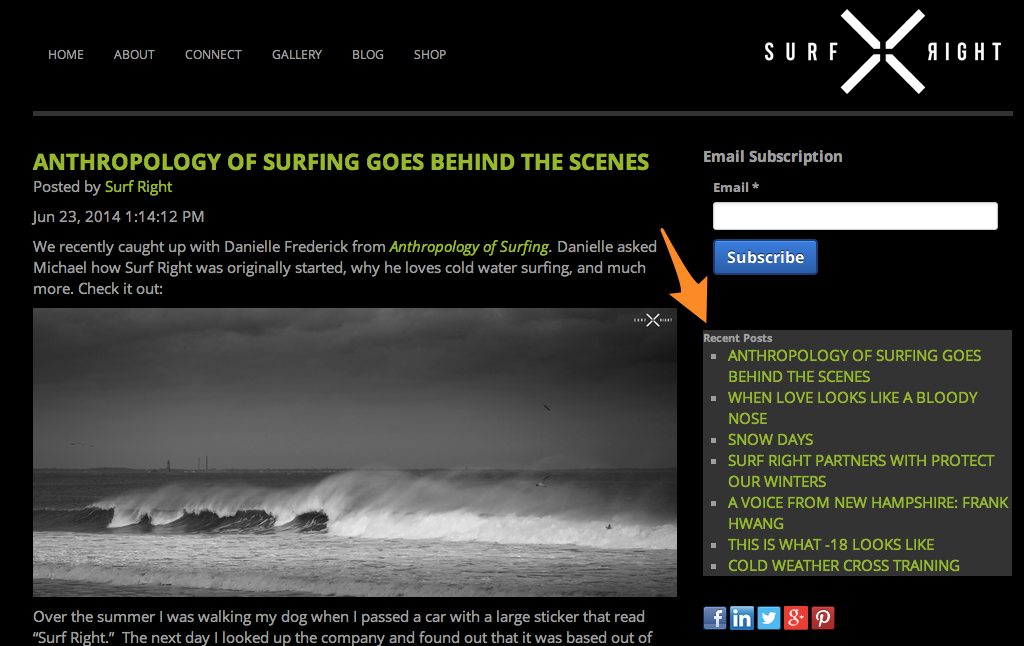Visit the SHOP page
This screenshot has height=646, width=1024.
(x=430, y=55)
